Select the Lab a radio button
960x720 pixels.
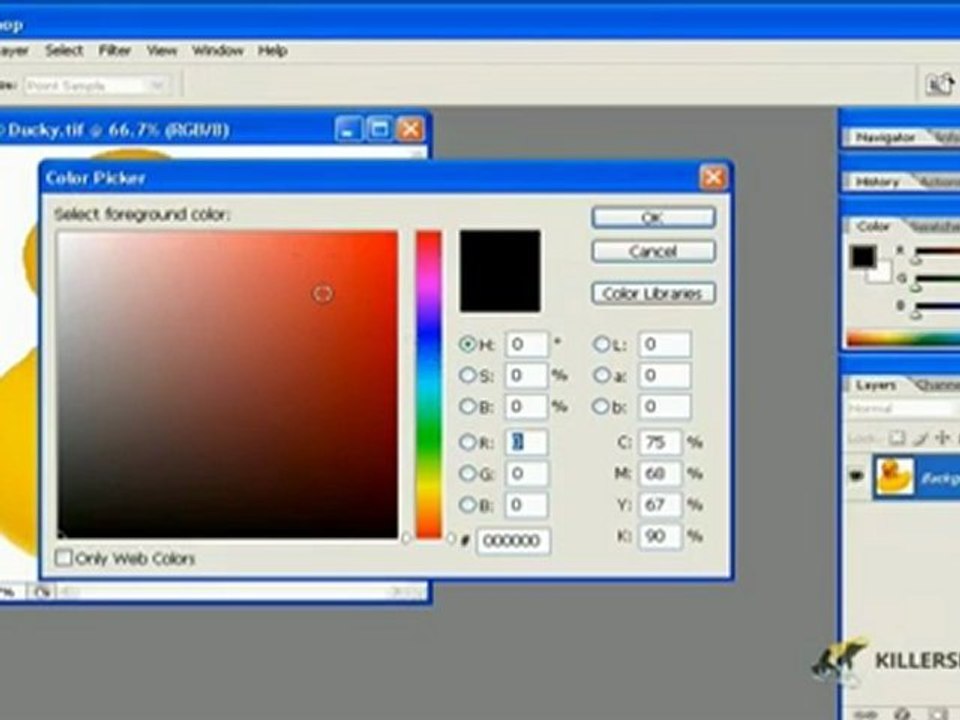[x=601, y=375]
